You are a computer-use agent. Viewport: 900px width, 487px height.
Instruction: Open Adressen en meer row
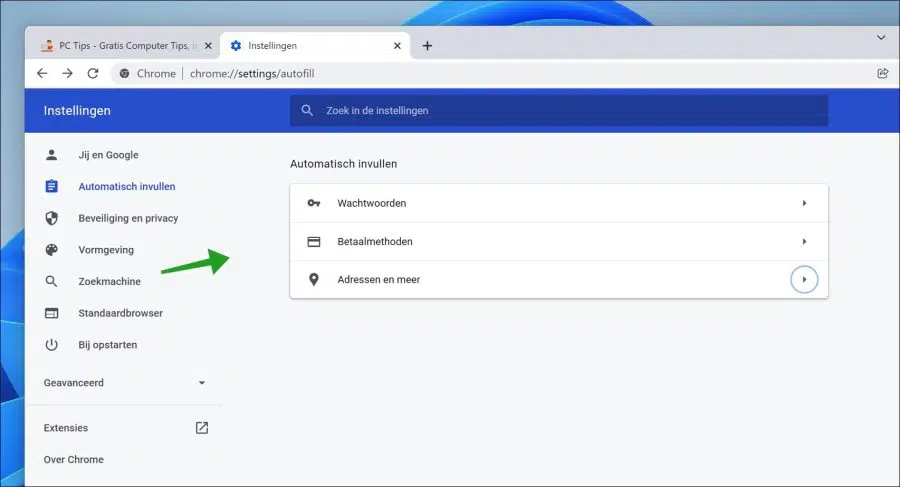558,280
